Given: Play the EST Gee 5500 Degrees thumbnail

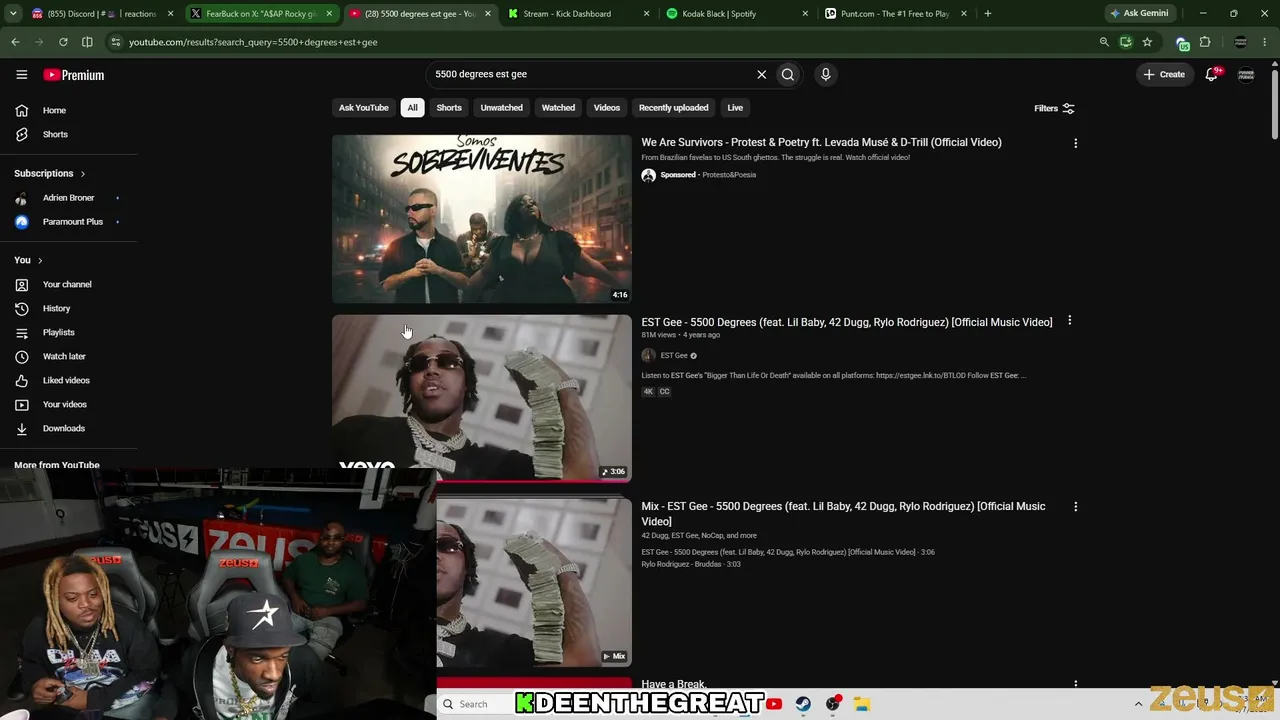Looking at the screenshot, I should tap(482, 398).
